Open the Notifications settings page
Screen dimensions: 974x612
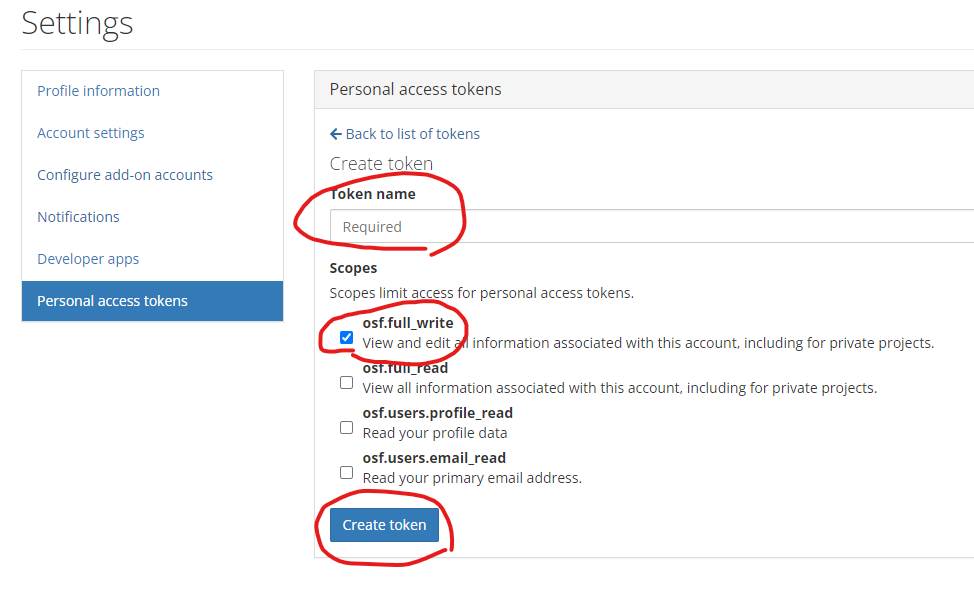coord(78,217)
